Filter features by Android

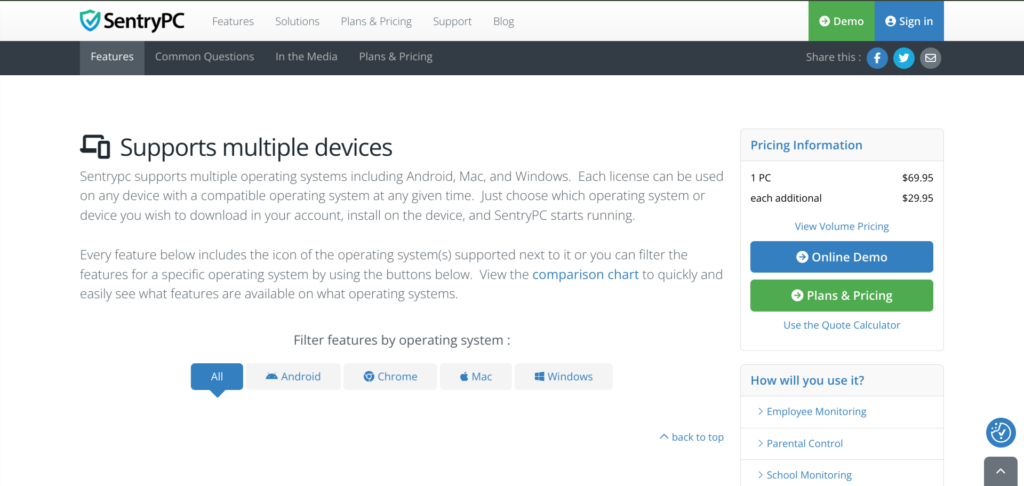pos(293,377)
